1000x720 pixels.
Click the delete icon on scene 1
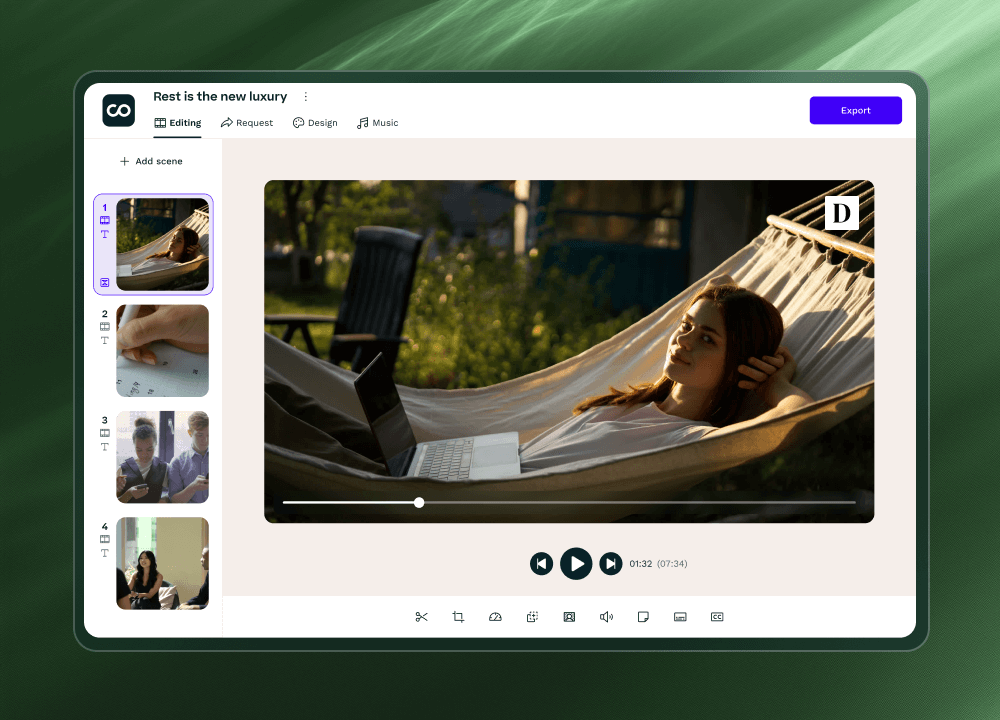click(105, 283)
